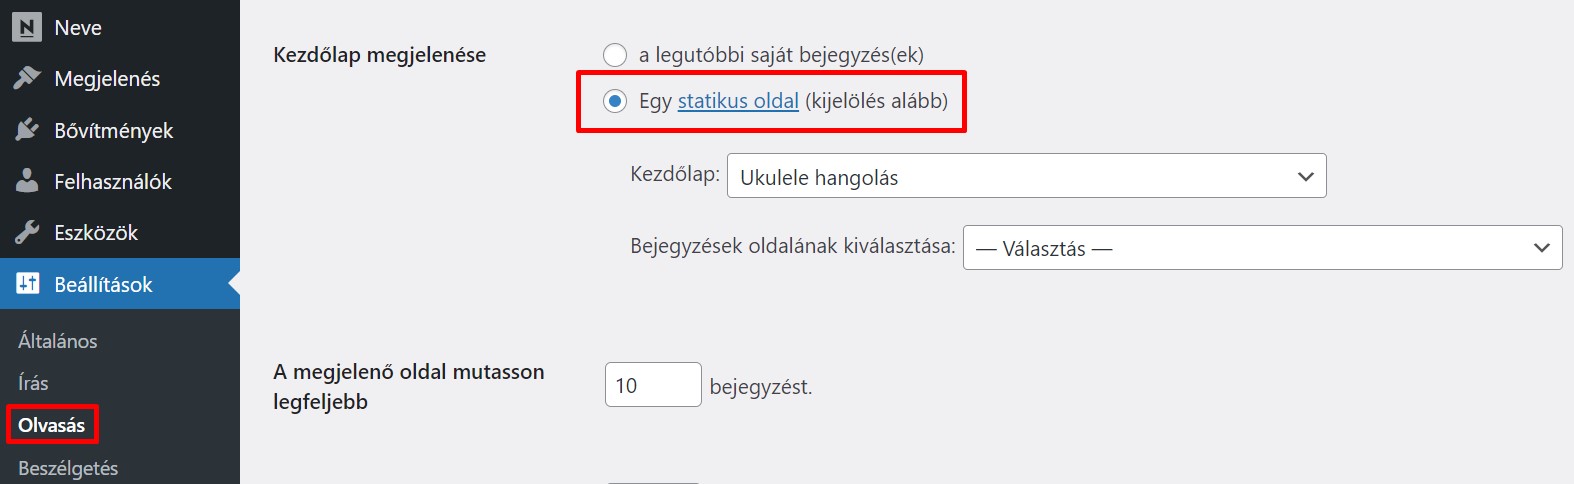Click the Eszközök wrench icon
Screen dimensions: 1574x484
[x=27, y=233]
